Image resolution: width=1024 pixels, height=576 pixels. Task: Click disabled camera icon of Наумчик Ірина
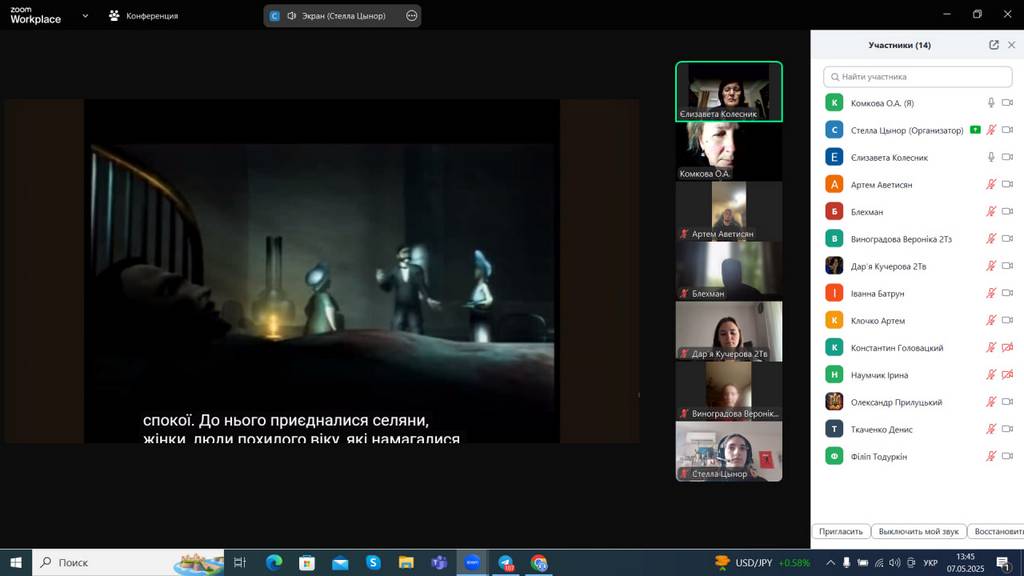(1008, 375)
